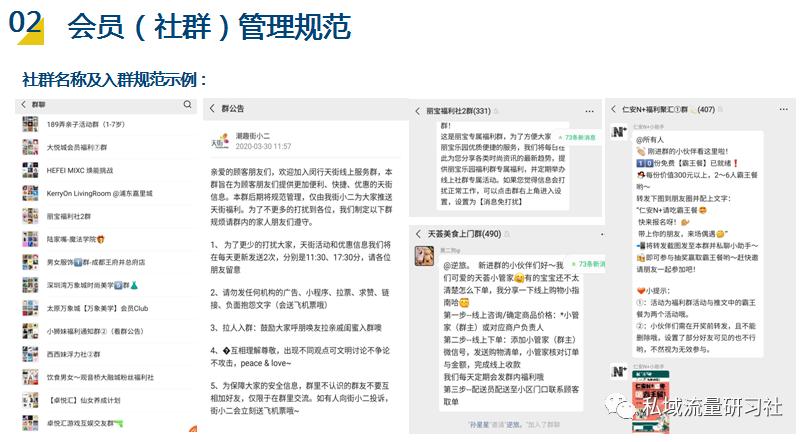Screen dimensions: 808x442
Task: Jump to new messages in 天荟美食上门群
Action: [x=587, y=264]
